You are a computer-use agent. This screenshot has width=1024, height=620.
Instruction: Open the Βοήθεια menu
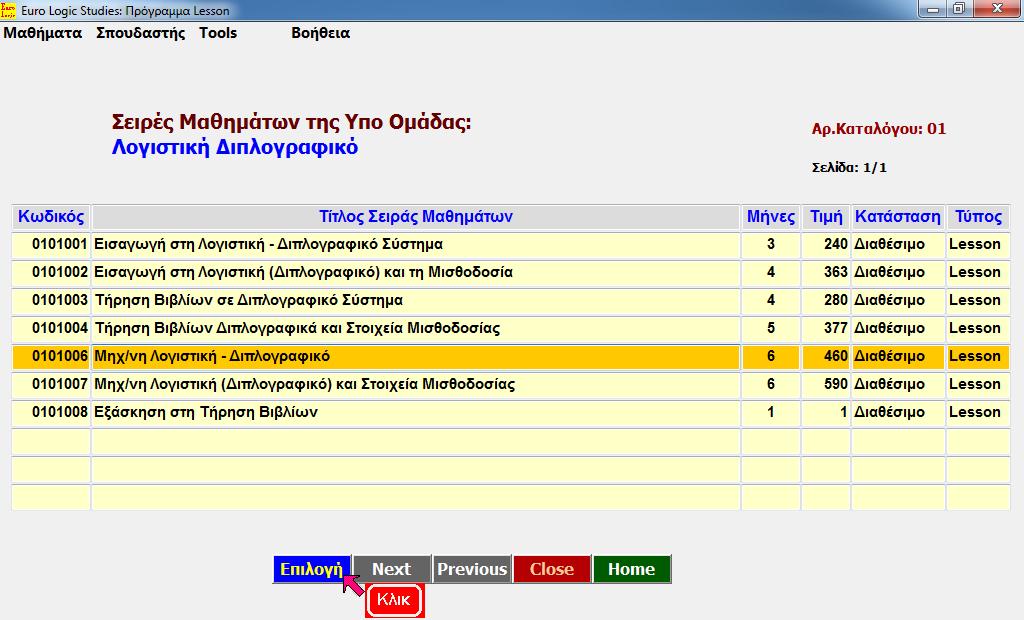point(319,33)
